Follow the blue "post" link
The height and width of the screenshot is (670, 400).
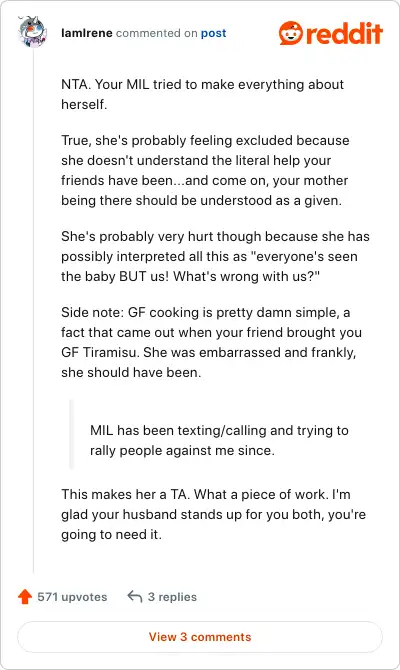pos(213,33)
